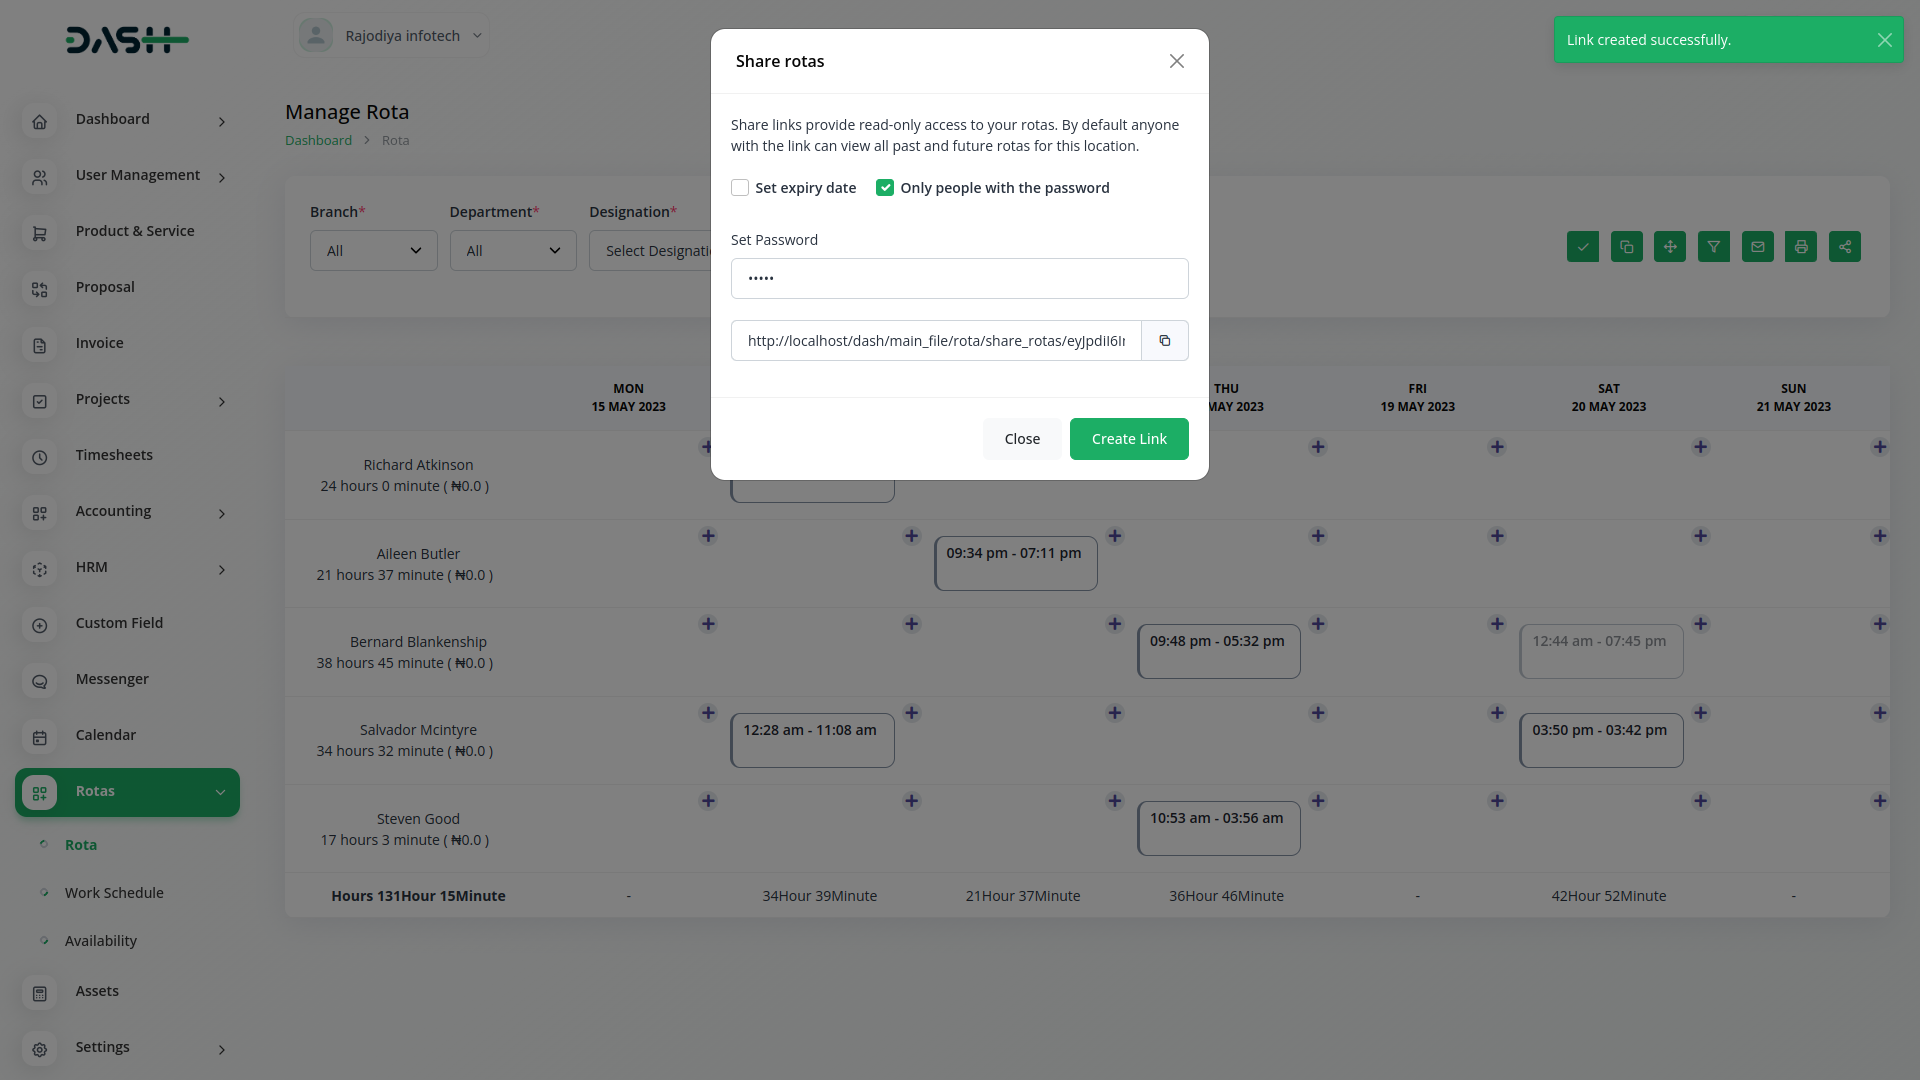
Task: Click the Set Password input field
Action: [x=959, y=279]
